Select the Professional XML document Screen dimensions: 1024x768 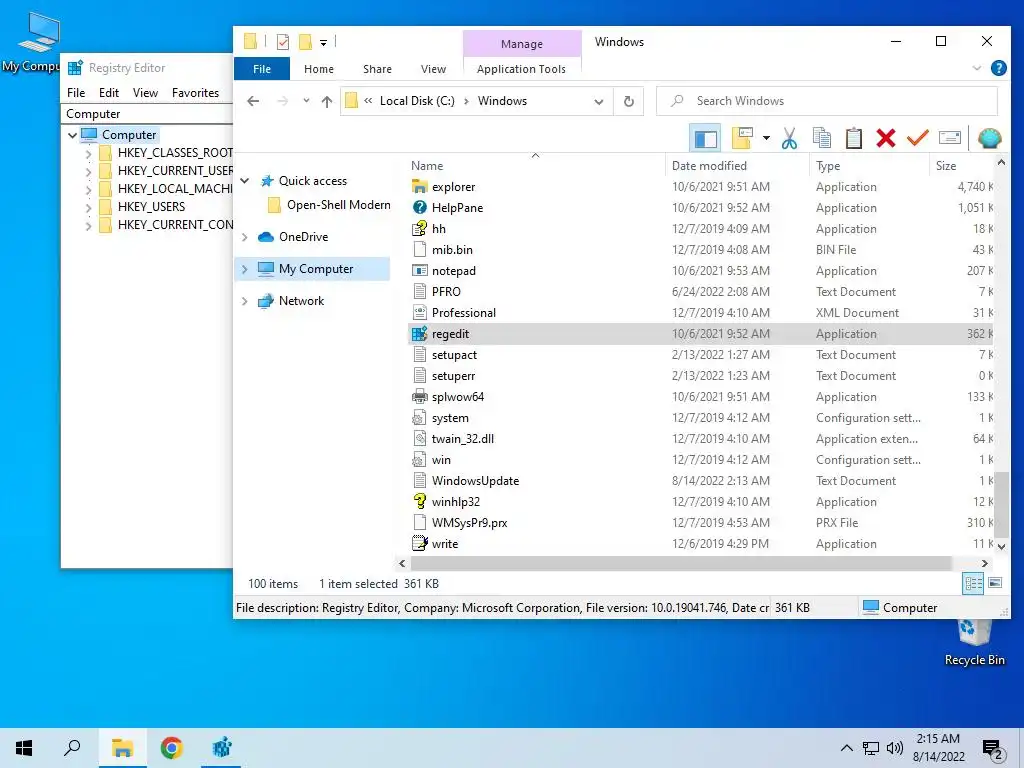coord(464,313)
